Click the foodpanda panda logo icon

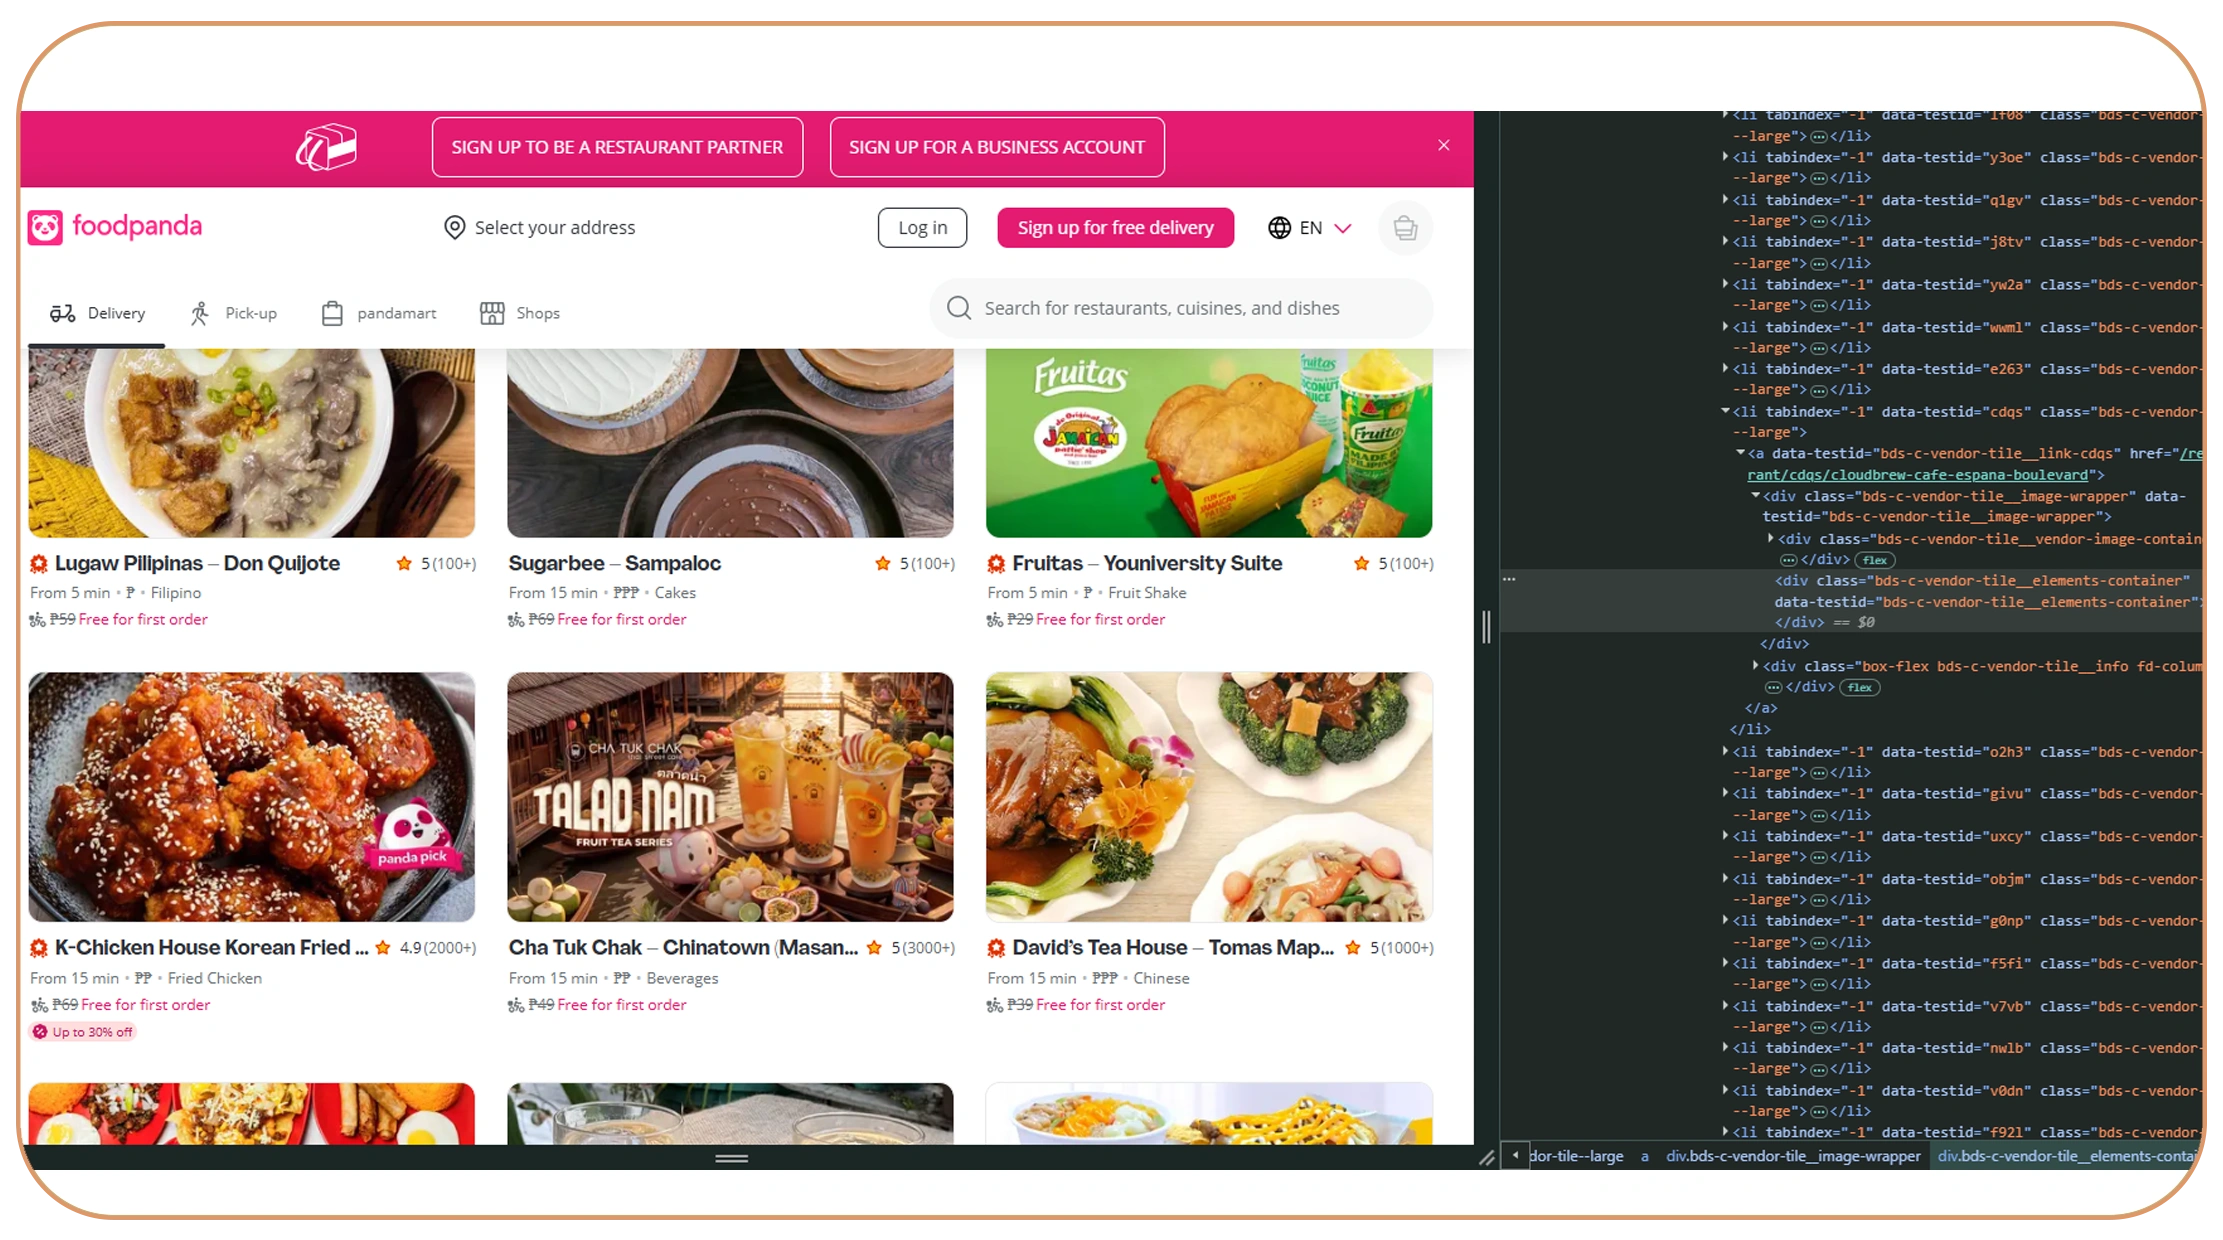[45, 227]
